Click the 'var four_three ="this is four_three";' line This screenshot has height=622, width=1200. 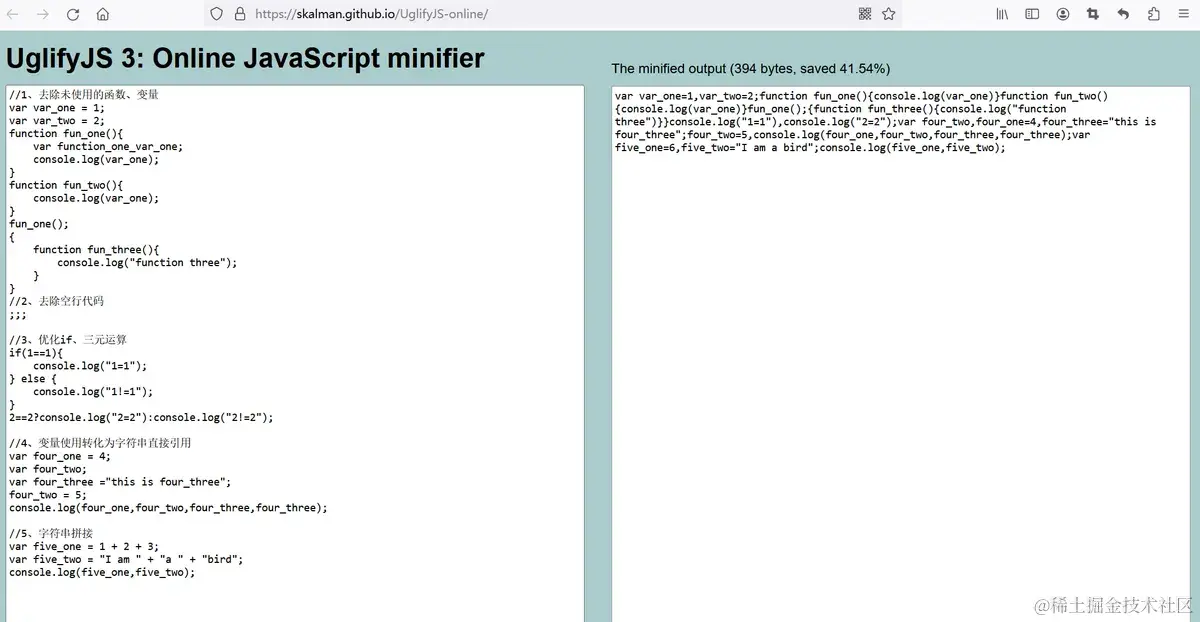(120, 482)
